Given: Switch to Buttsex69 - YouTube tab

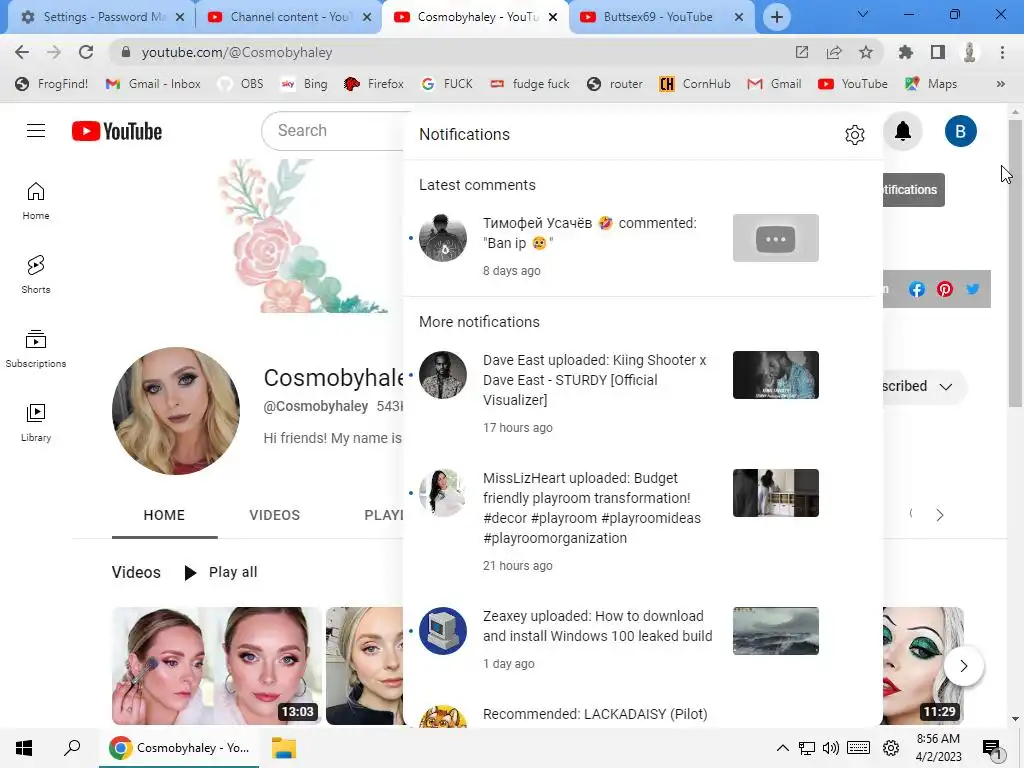Looking at the screenshot, I should click(x=661, y=17).
